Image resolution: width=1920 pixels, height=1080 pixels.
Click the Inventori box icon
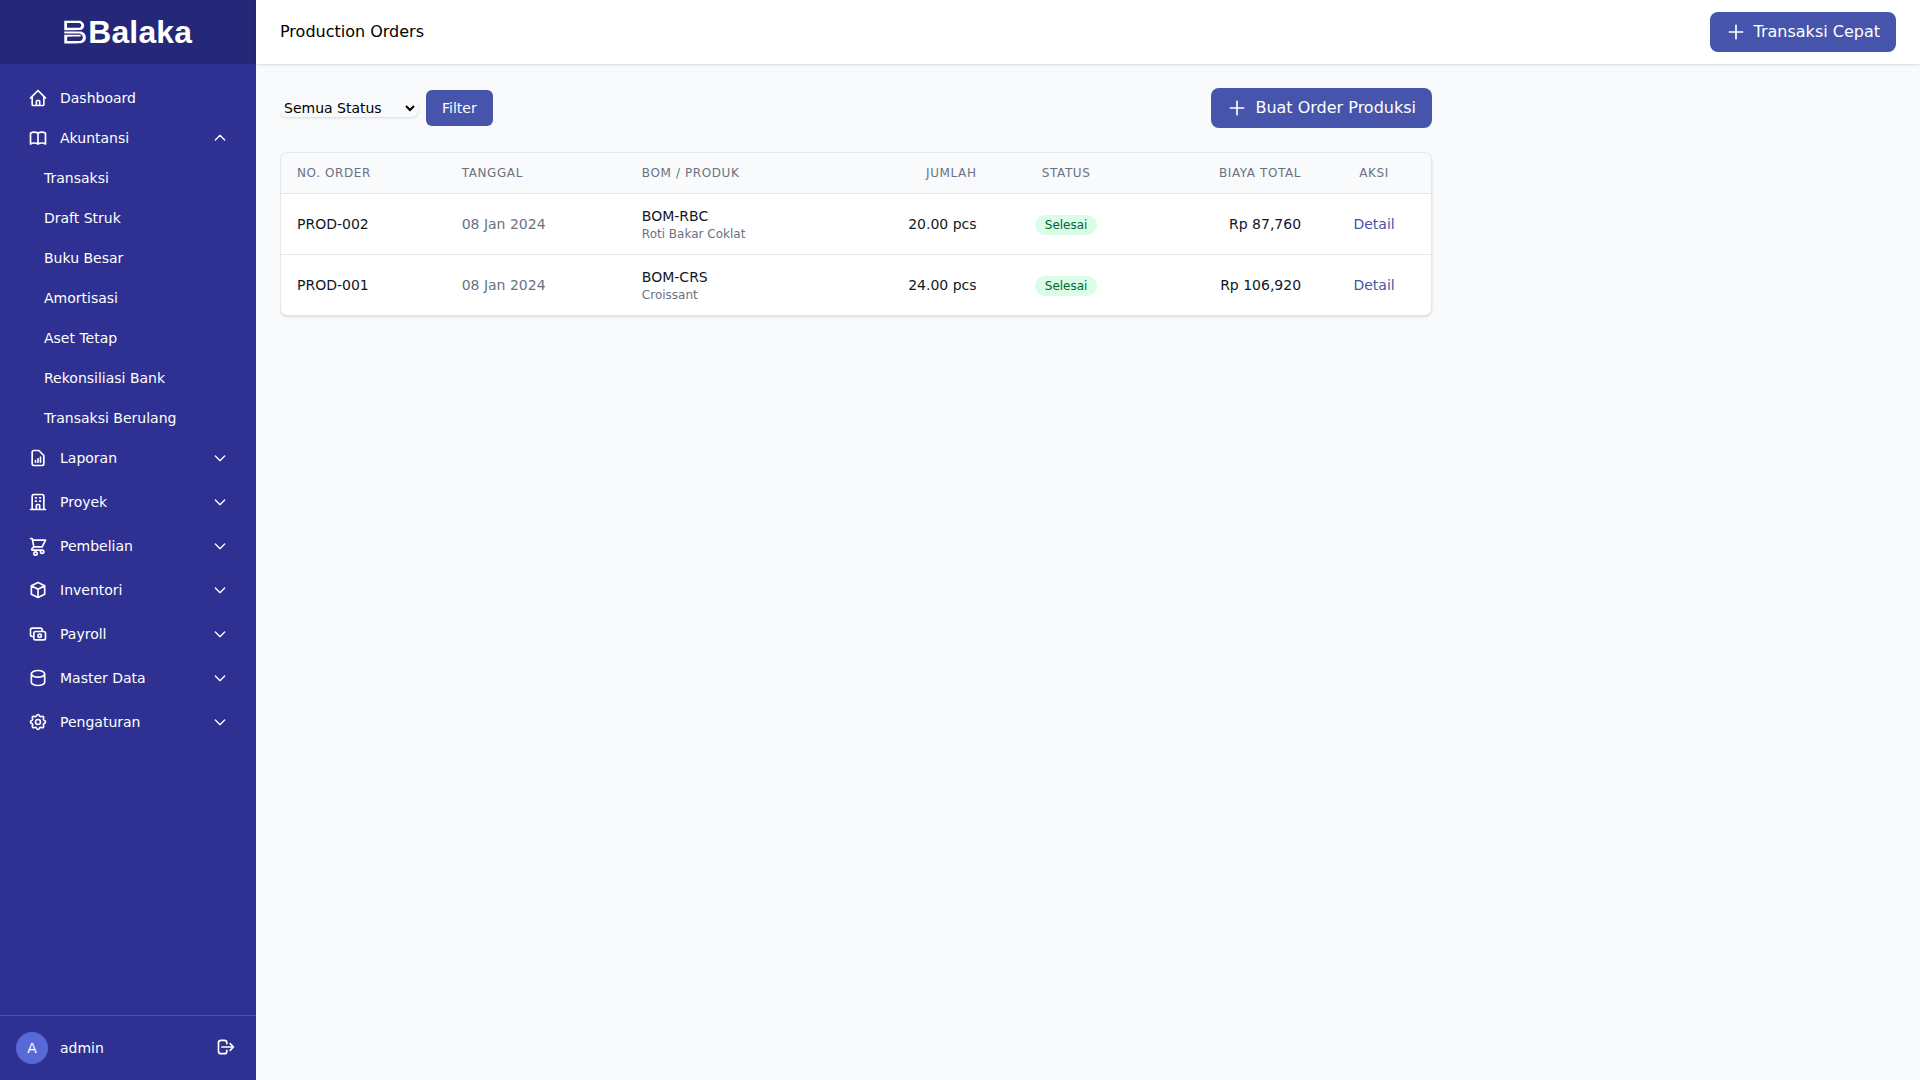tap(38, 590)
